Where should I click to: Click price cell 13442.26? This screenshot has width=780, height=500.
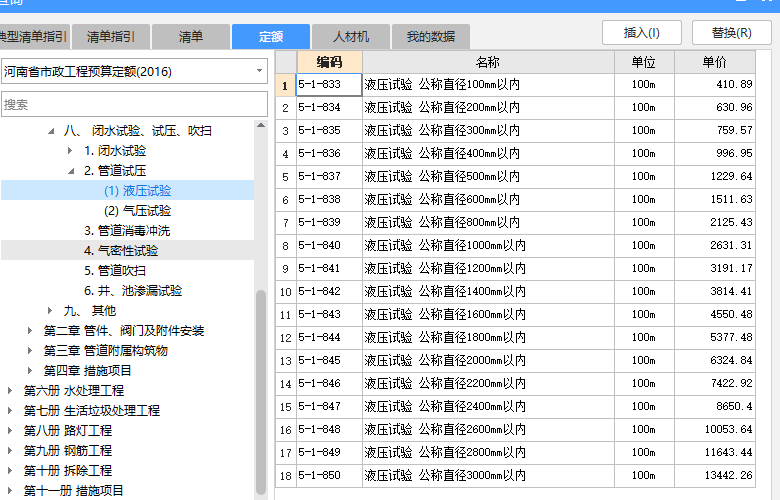715,476
